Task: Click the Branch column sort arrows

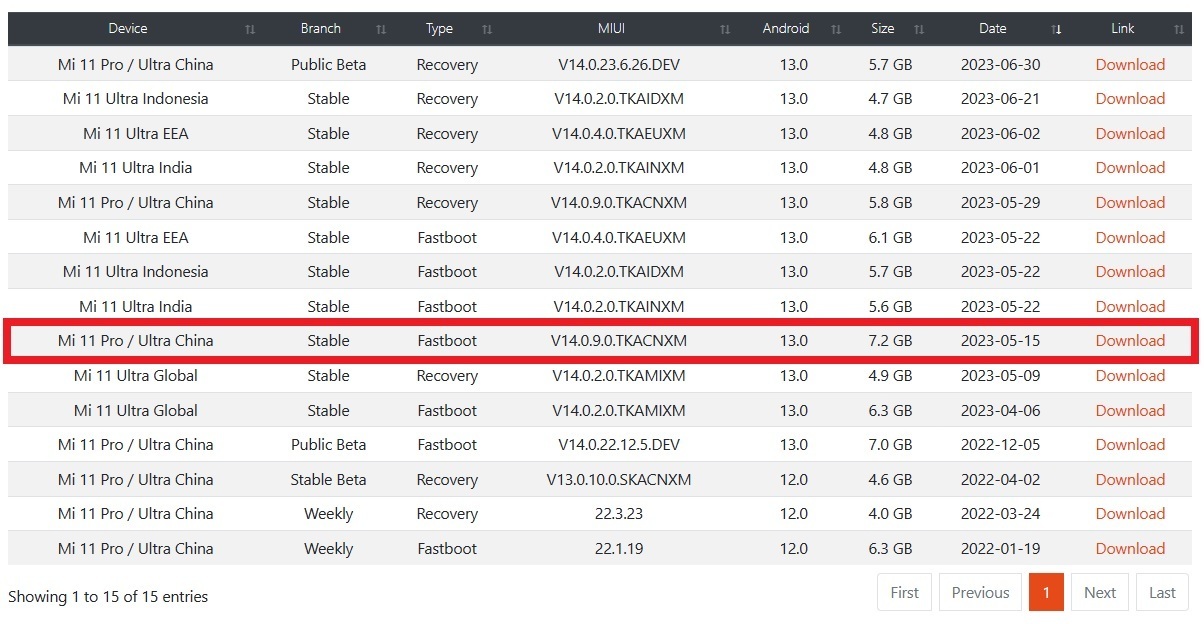Action: click(381, 29)
